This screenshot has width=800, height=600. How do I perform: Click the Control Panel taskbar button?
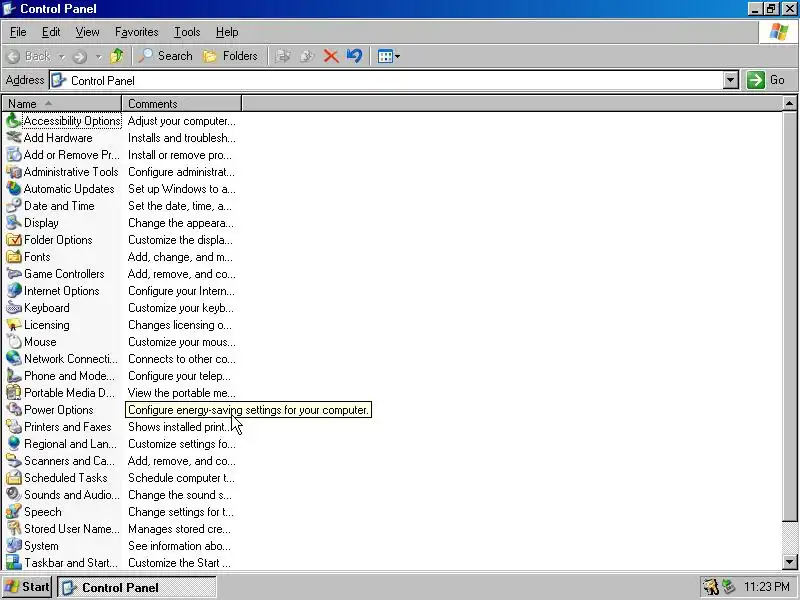(137, 587)
